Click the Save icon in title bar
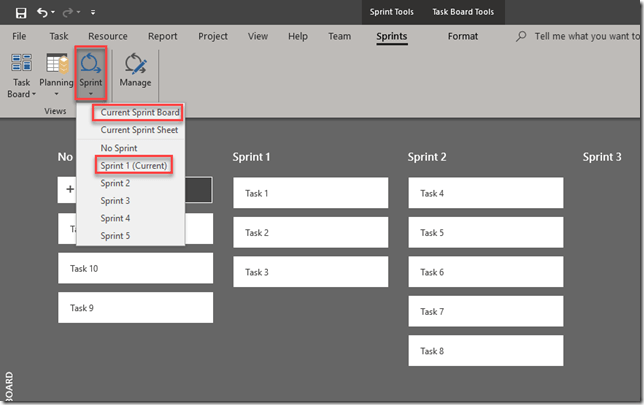Image resolution: width=644 pixels, height=405 pixels. tap(21, 12)
